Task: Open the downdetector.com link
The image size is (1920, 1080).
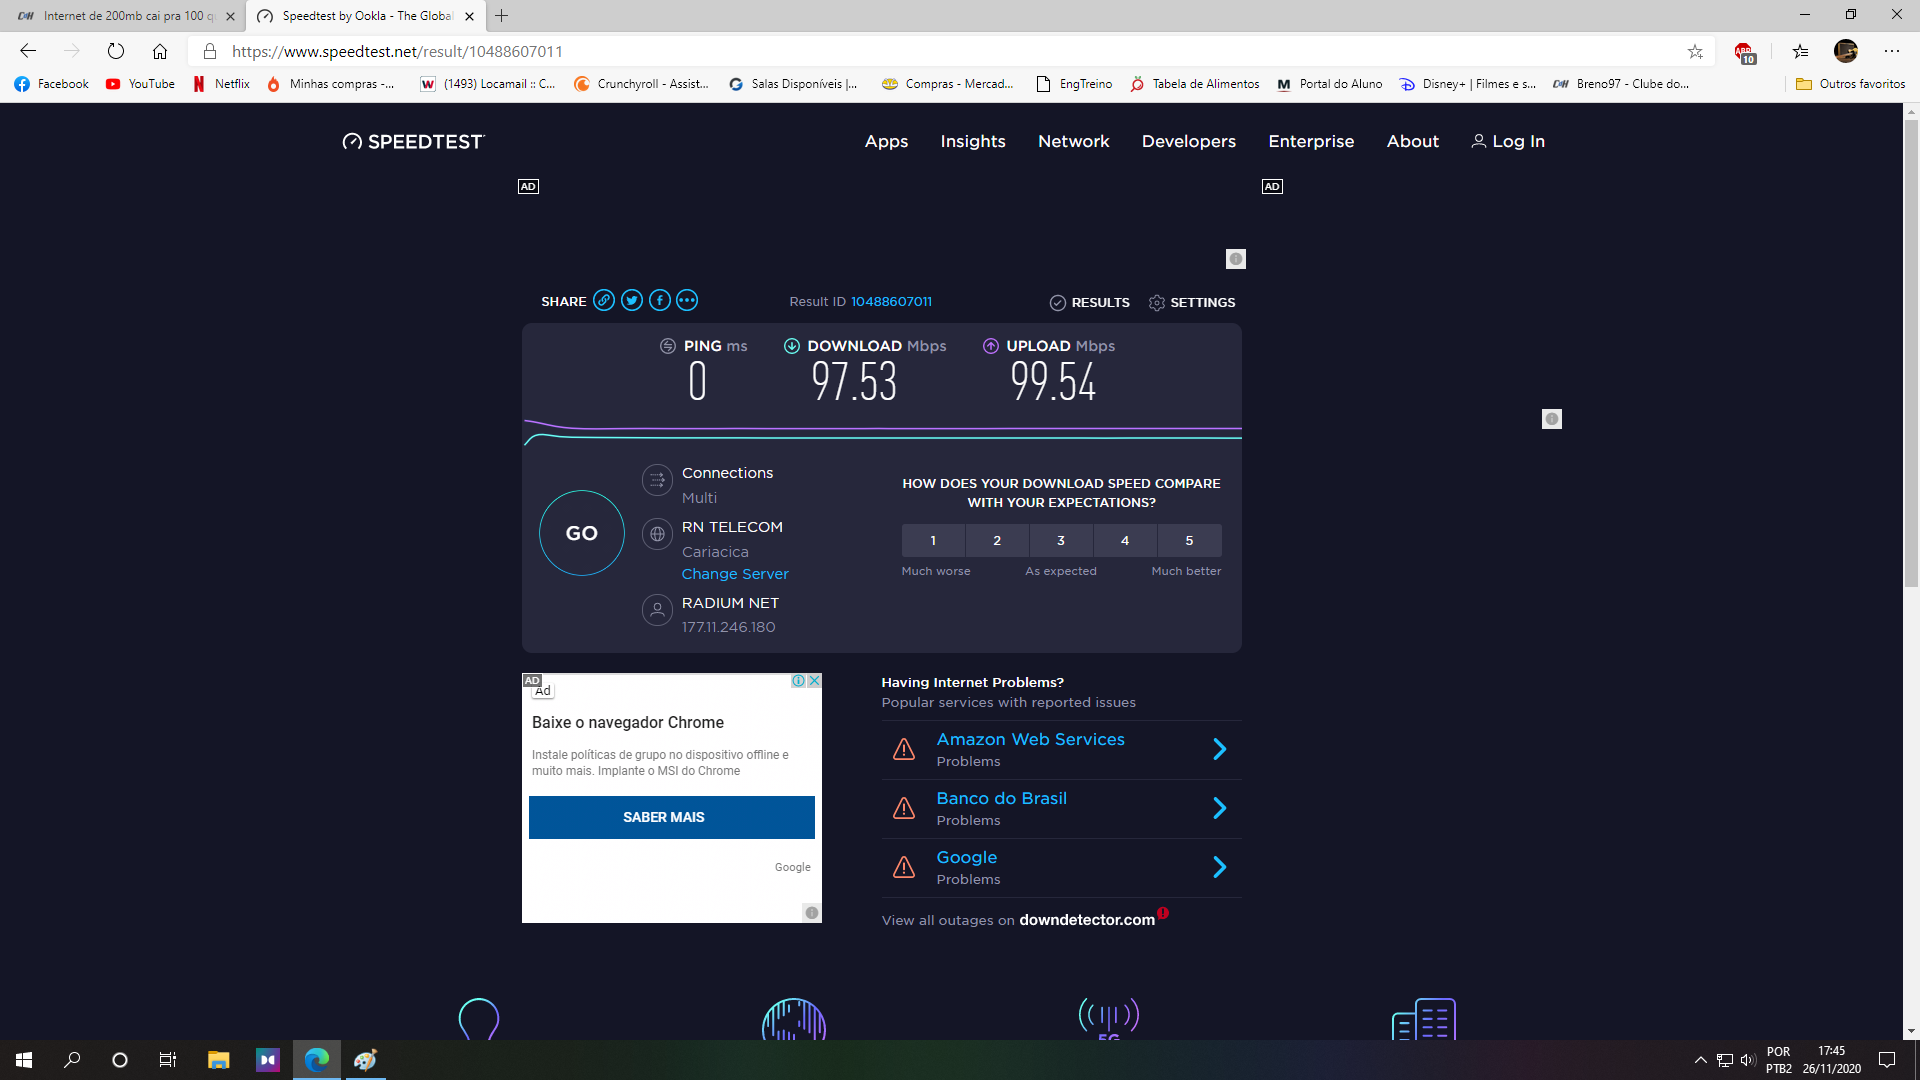Action: point(1087,920)
